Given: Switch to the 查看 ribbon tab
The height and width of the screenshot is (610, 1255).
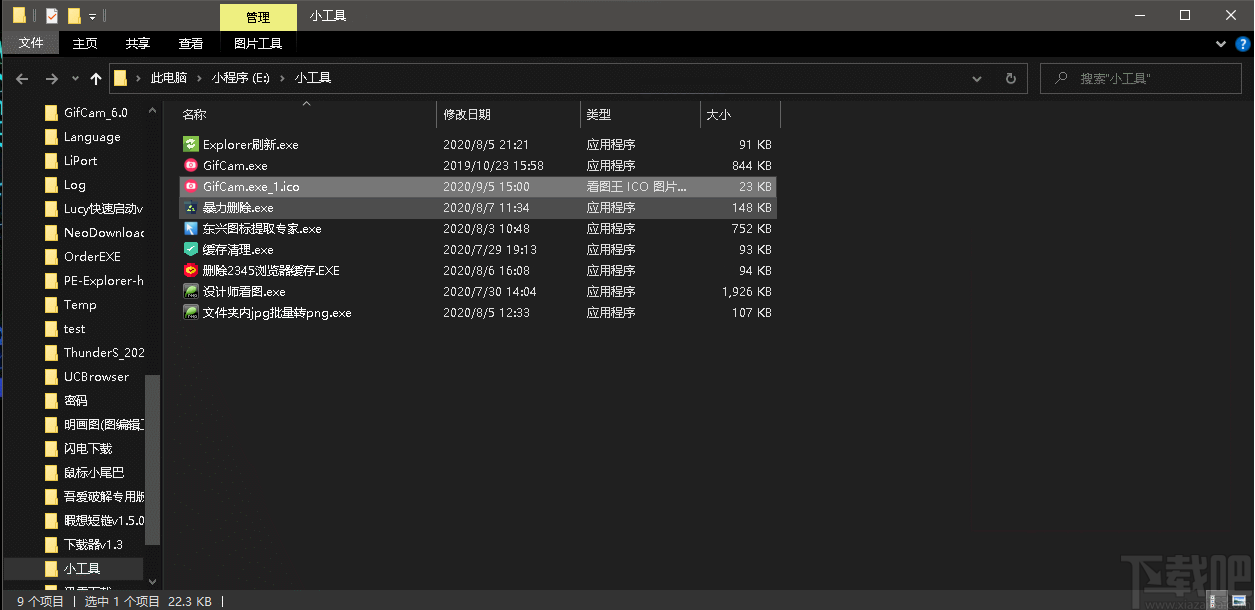Looking at the screenshot, I should coord(191,43).
